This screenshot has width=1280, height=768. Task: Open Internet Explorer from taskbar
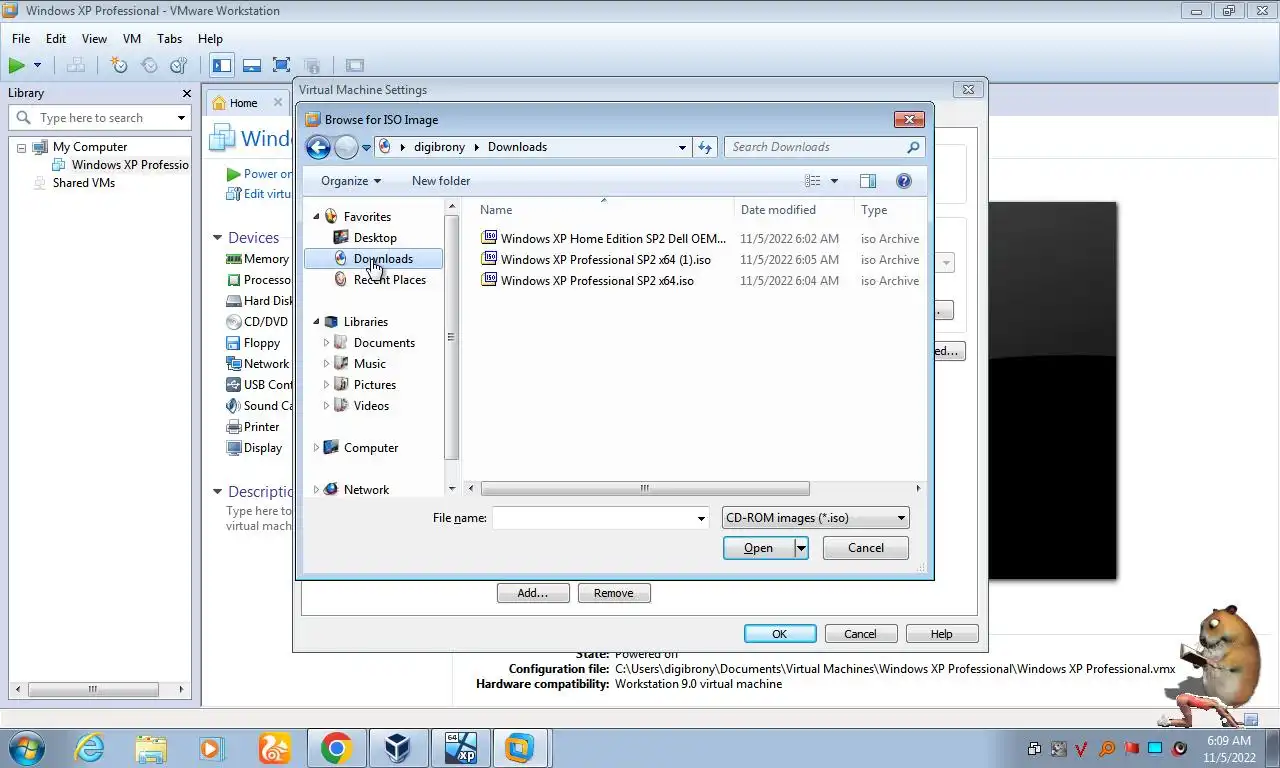[x=89, y=748]
